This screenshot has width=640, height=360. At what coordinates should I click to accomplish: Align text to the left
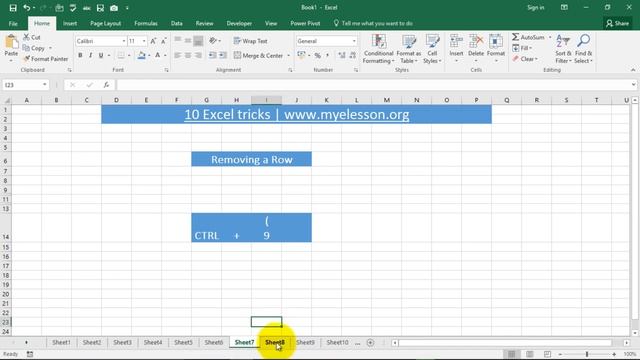point(178,56)
